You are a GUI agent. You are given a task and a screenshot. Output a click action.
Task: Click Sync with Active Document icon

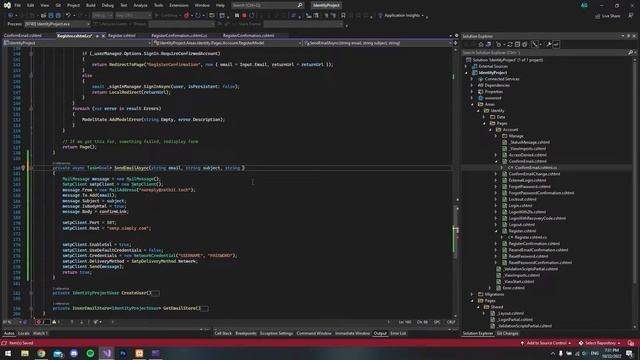pos(510,44)
